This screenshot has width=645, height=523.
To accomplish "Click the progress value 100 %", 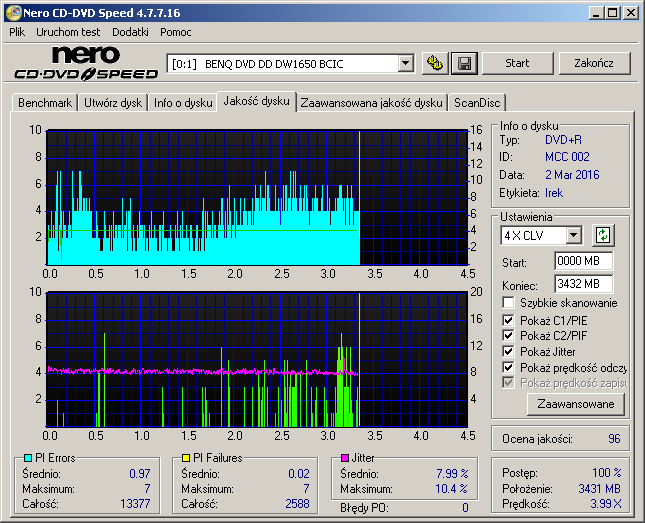I will [x=607, y=473].
